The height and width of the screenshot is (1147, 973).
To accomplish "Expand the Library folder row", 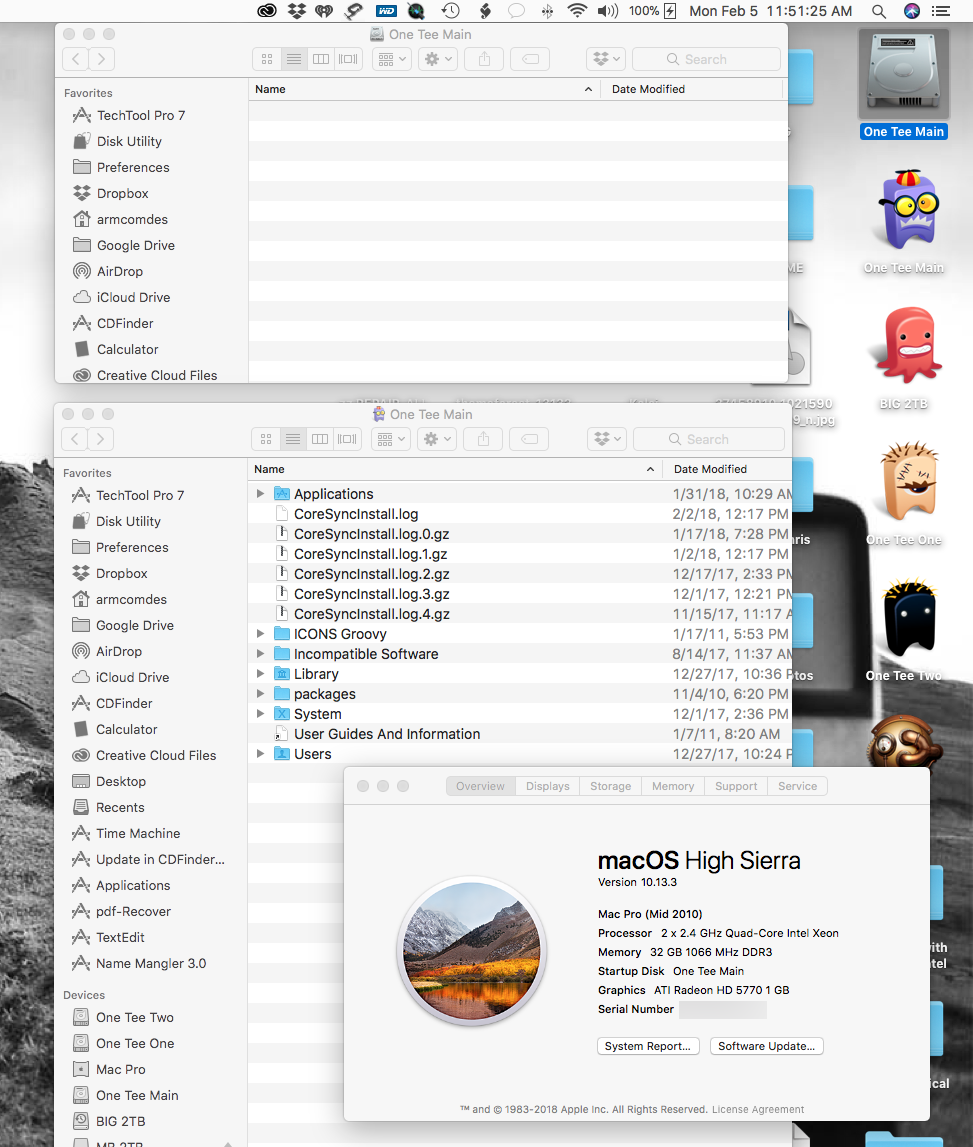I will pyautogui.click(x=260, y=674).
